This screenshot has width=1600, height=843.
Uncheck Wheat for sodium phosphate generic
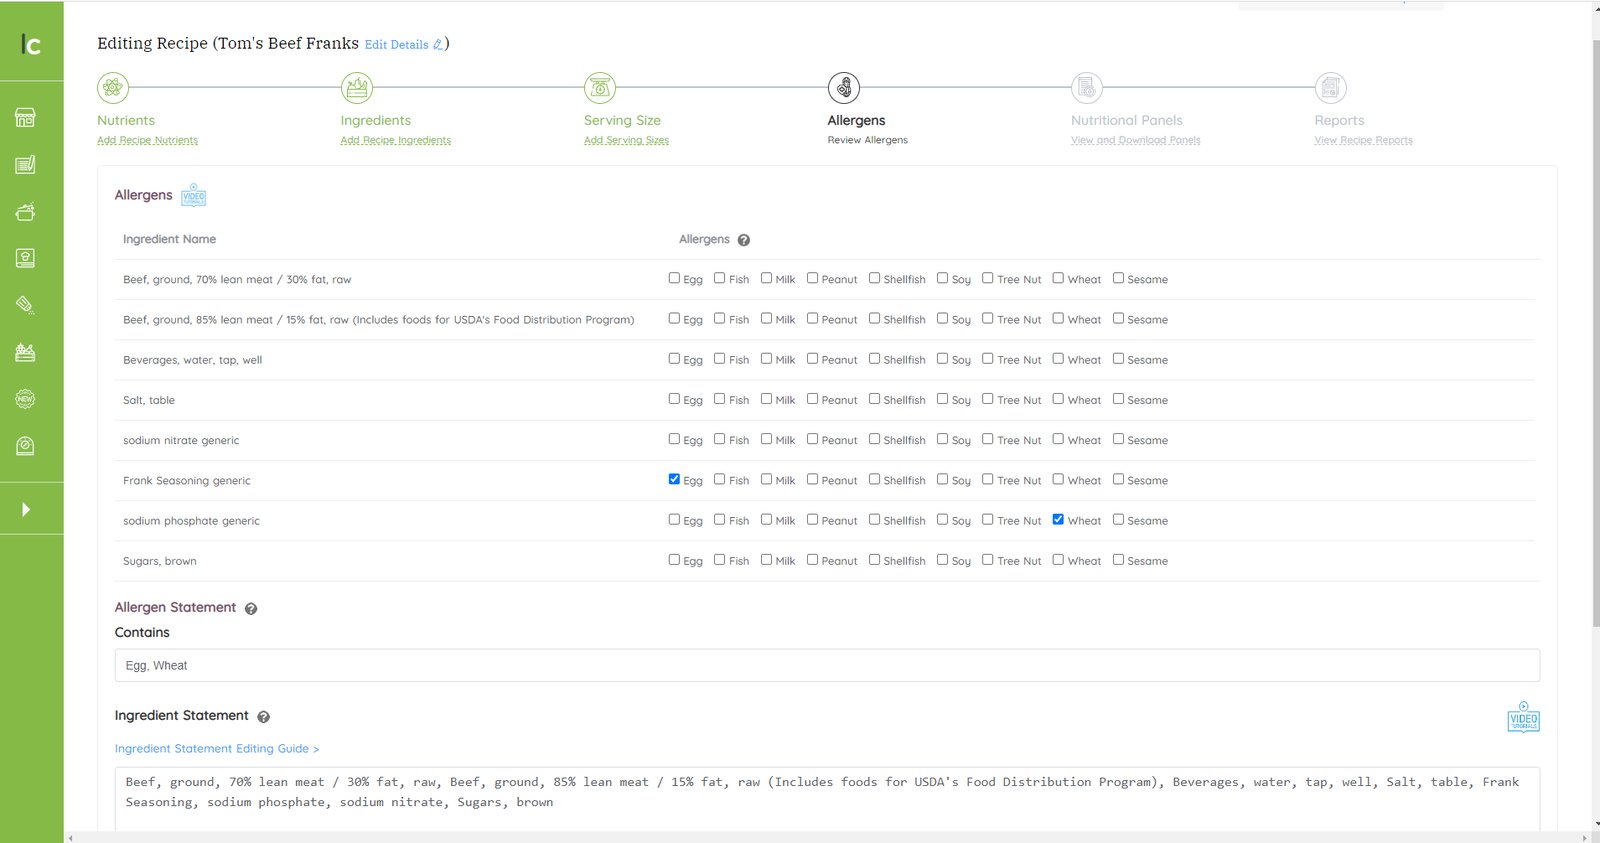click(1058, 519)
